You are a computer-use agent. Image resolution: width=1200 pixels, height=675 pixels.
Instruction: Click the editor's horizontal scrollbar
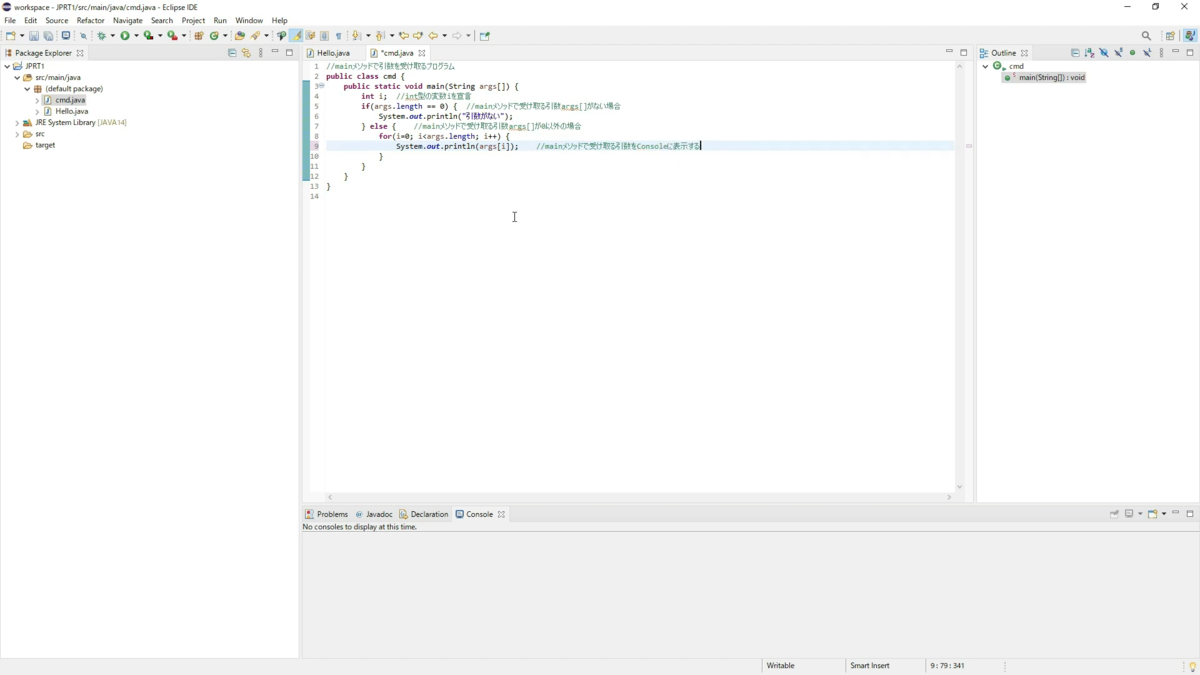tap(639, 497)
